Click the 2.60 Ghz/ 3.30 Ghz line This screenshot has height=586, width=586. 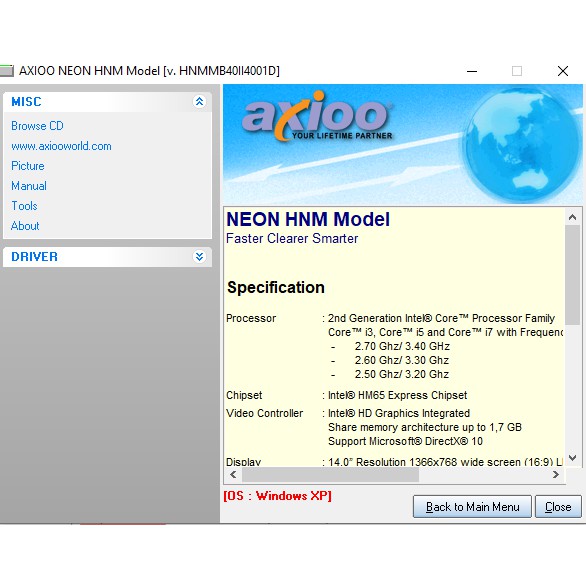(x=402, y=360)
